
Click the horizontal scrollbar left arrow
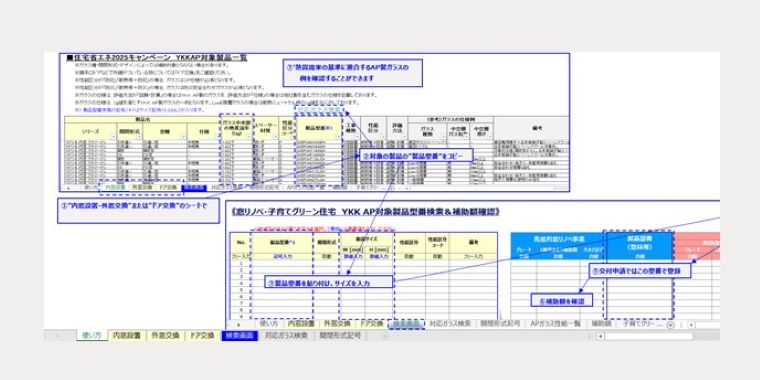[x=600, y=336]
